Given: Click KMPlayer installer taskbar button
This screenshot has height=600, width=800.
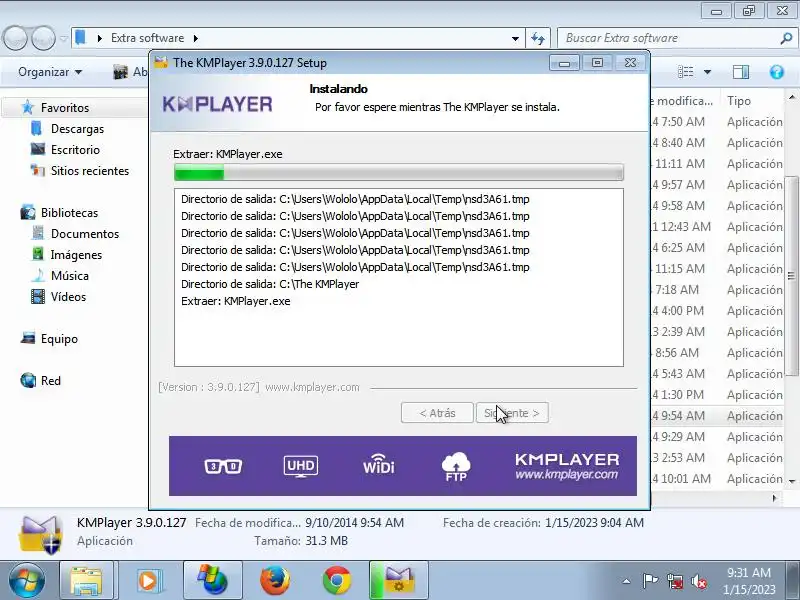Looking at the screenshot, I should coord(399,580).
